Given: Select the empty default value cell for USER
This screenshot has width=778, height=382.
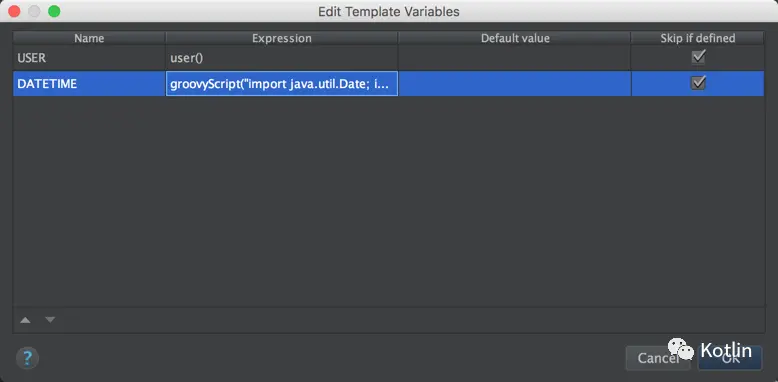Looking at the screenshot, I should click(x=515, y=58).
